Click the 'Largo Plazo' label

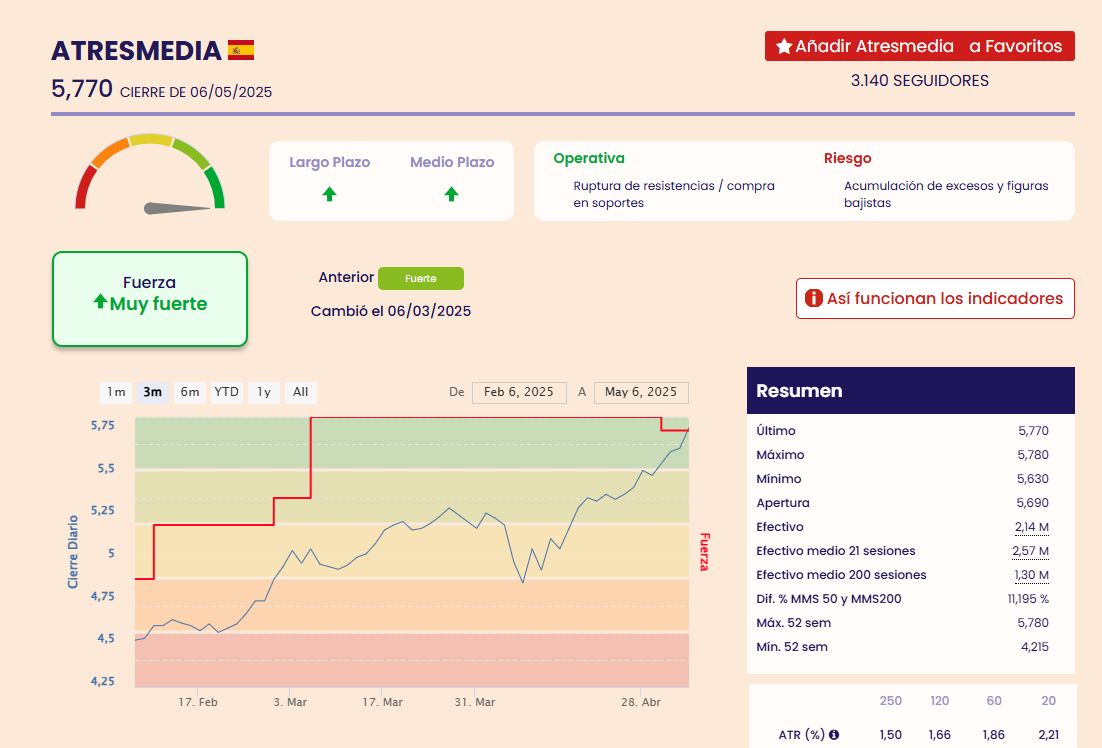click(x=330, y=162)
